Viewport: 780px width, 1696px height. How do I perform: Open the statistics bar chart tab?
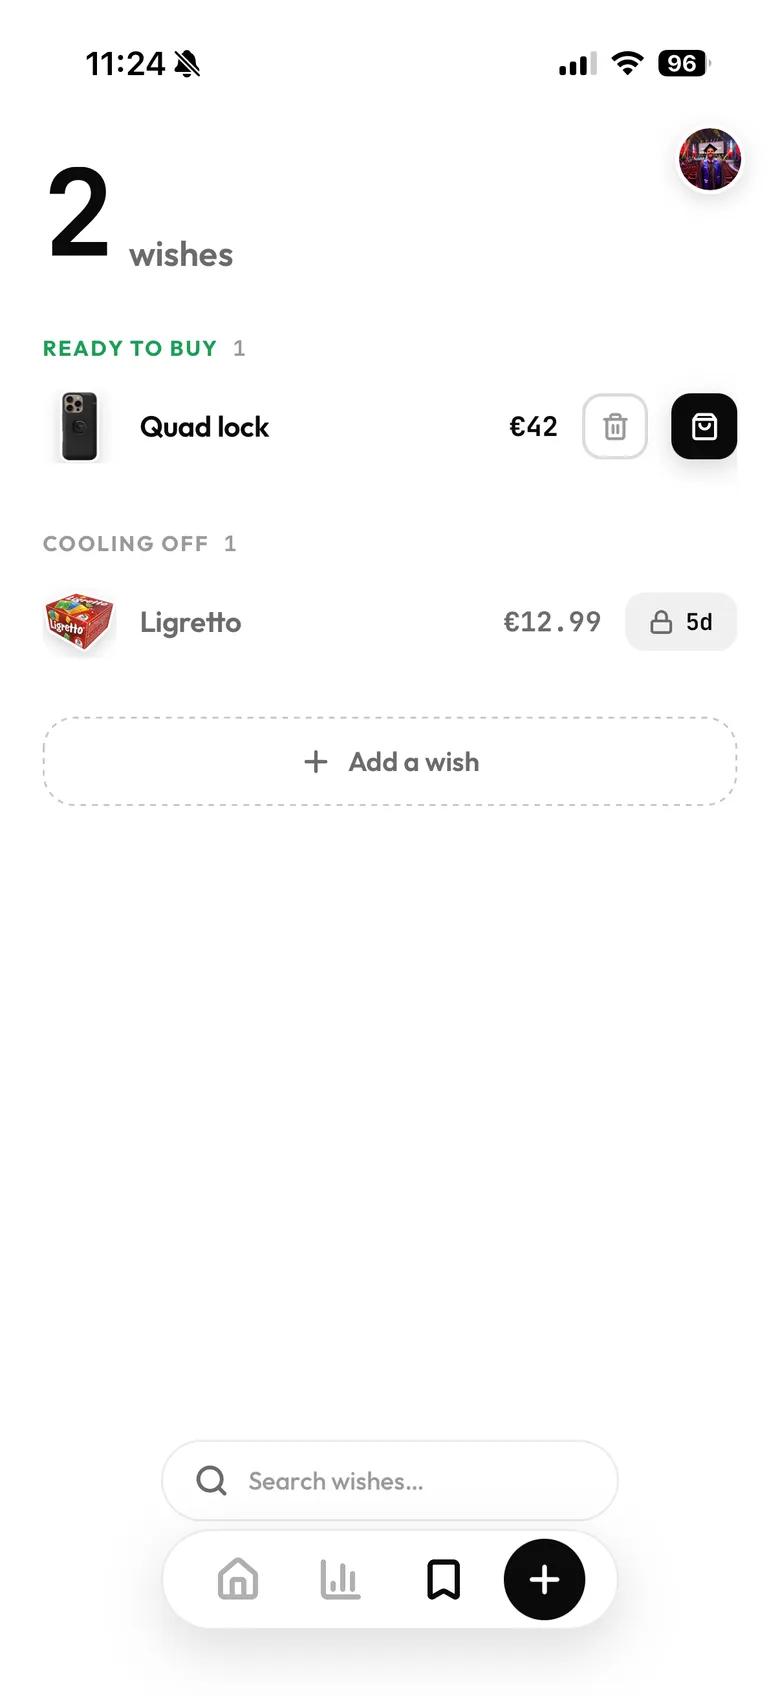tap(340, 1580)
